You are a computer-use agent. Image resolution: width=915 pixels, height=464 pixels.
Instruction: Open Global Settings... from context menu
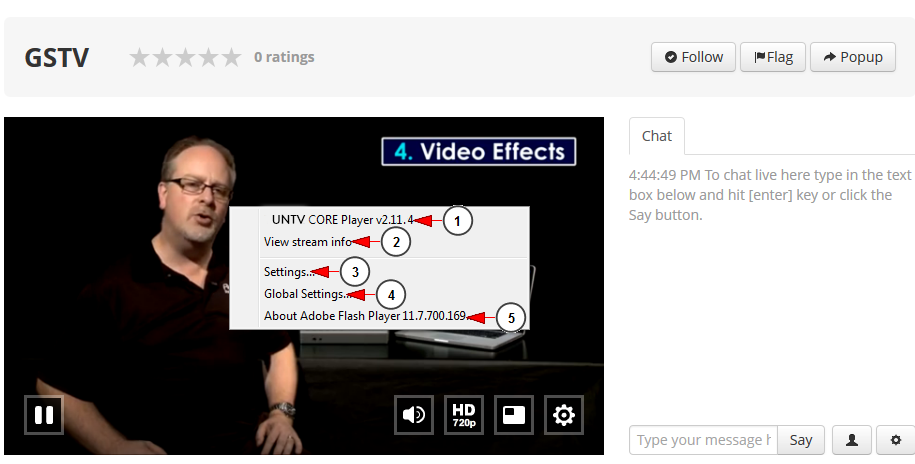click(x=307, y=294)
